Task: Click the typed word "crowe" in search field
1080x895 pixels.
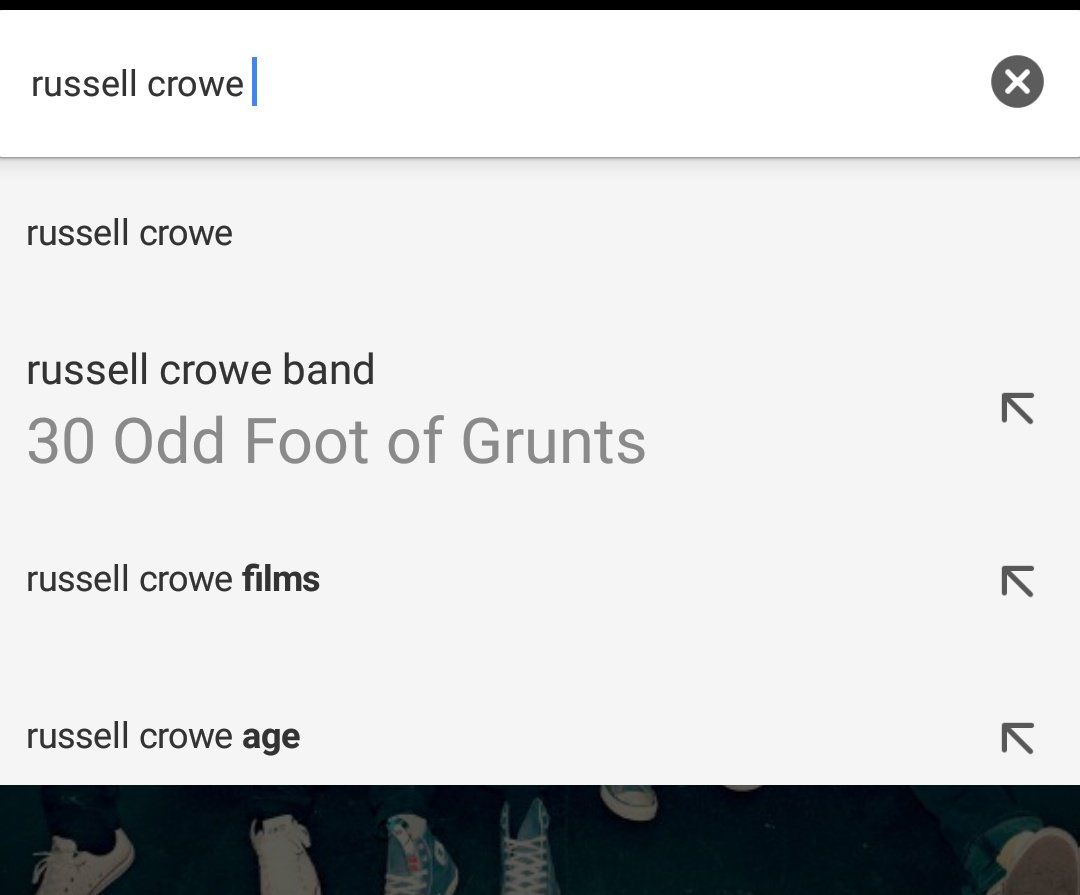Action: pos(195,84)
